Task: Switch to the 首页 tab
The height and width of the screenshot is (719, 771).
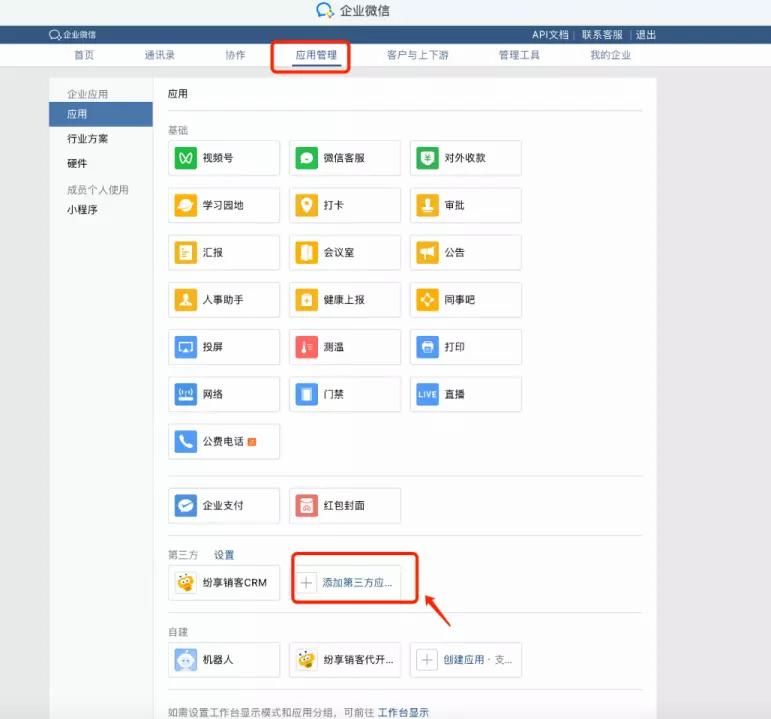Action: (x=84, y=55)
